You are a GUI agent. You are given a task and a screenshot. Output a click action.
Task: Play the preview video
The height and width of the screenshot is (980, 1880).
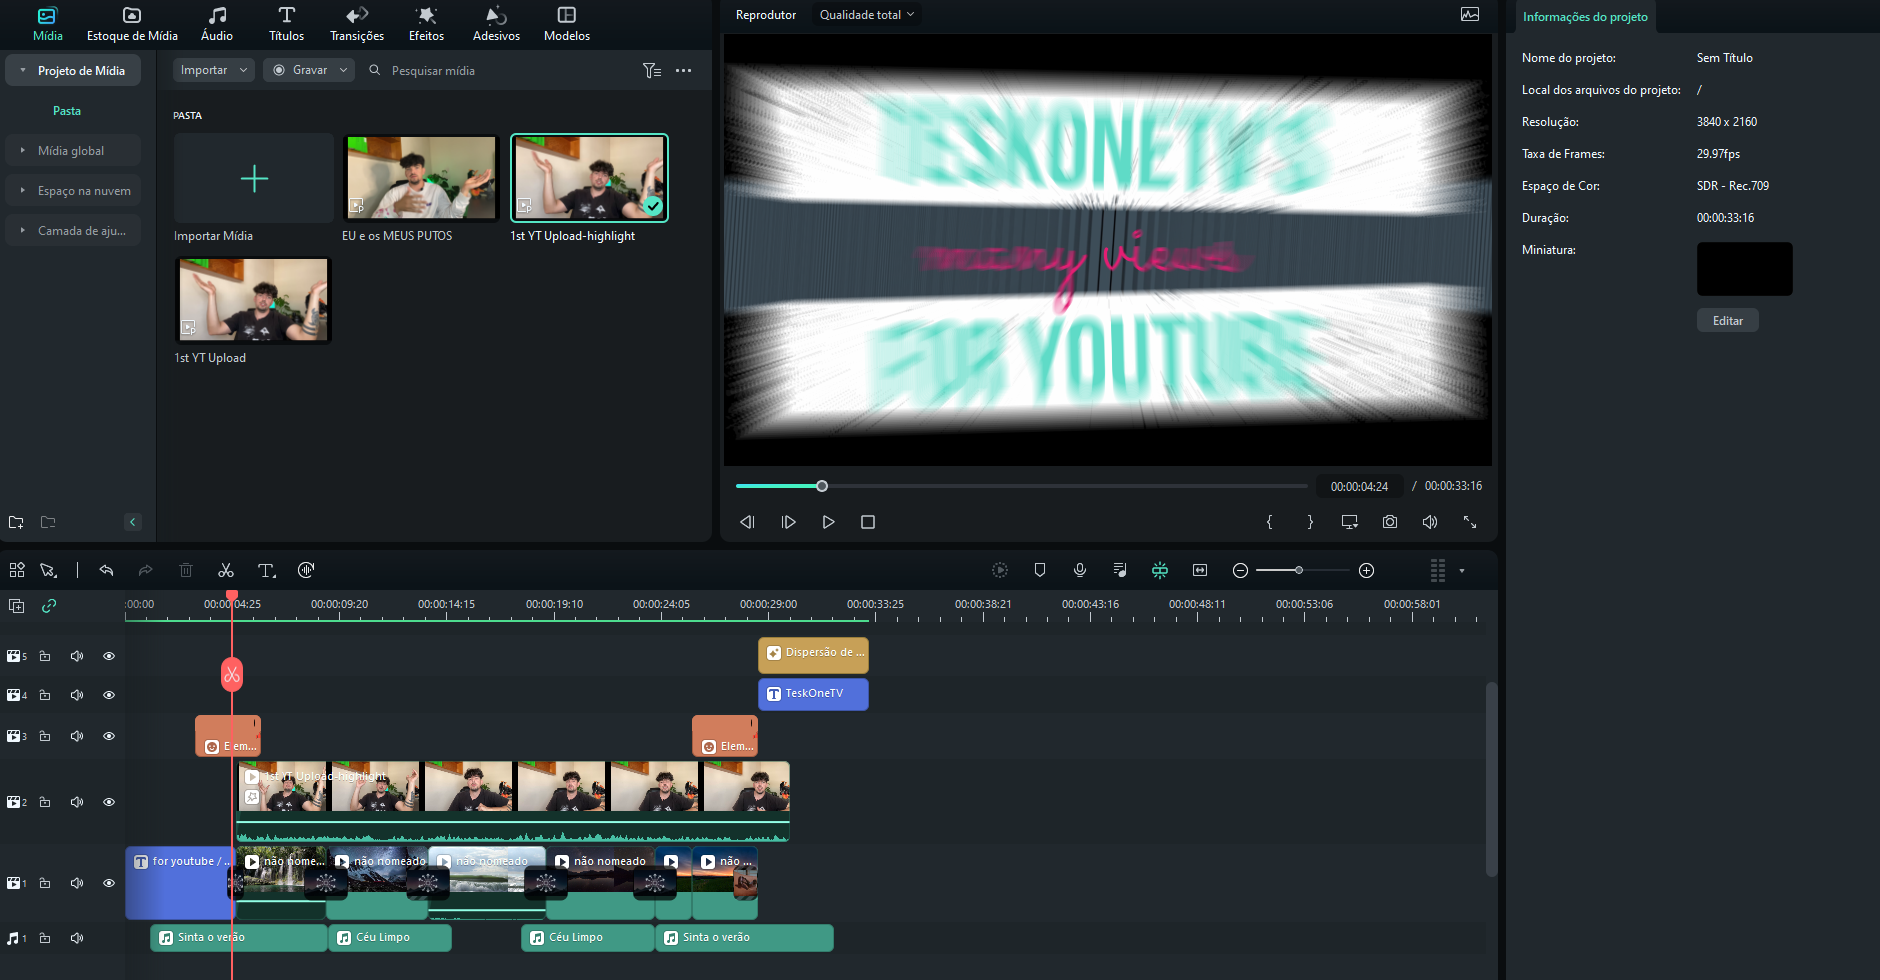(x=828, y=522)
